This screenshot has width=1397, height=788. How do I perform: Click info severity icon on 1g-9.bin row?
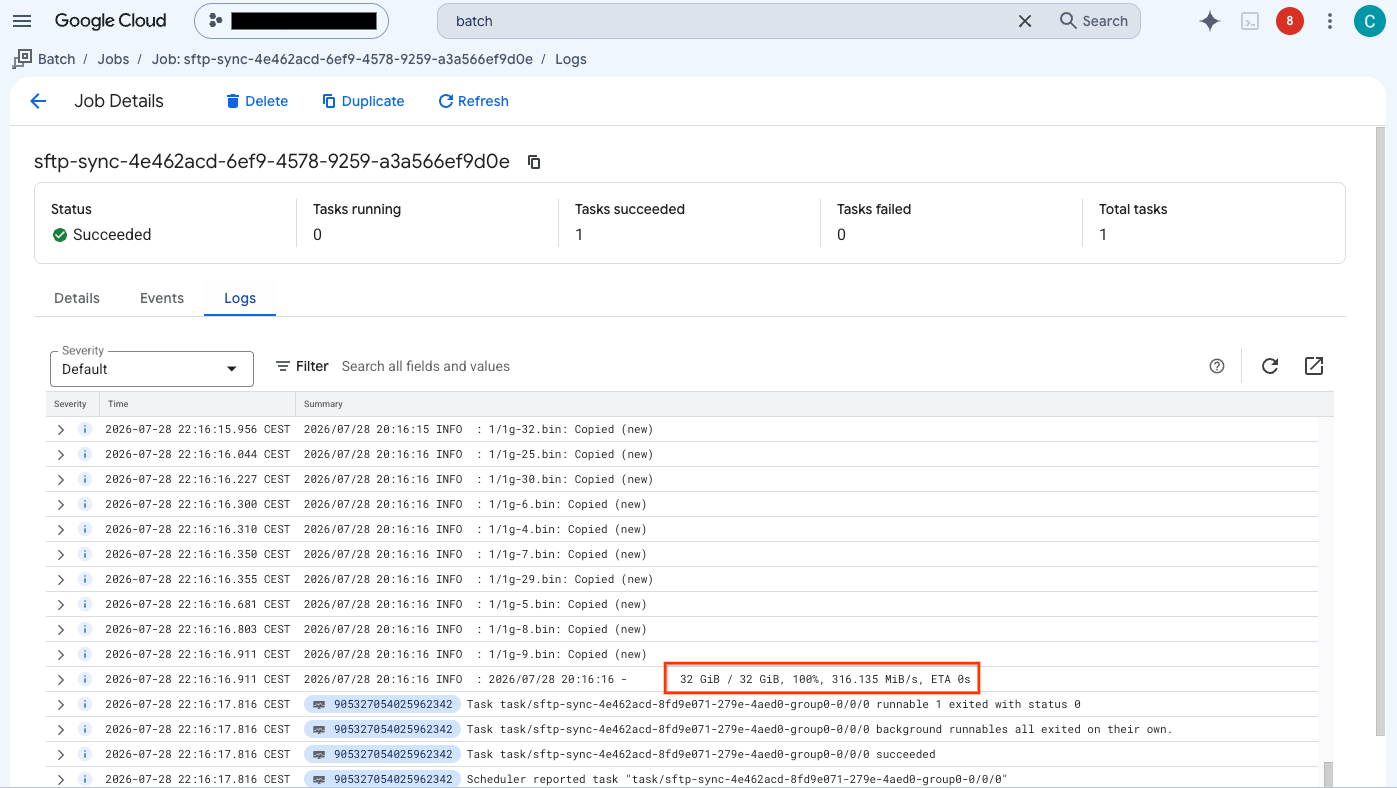[85, 654]
